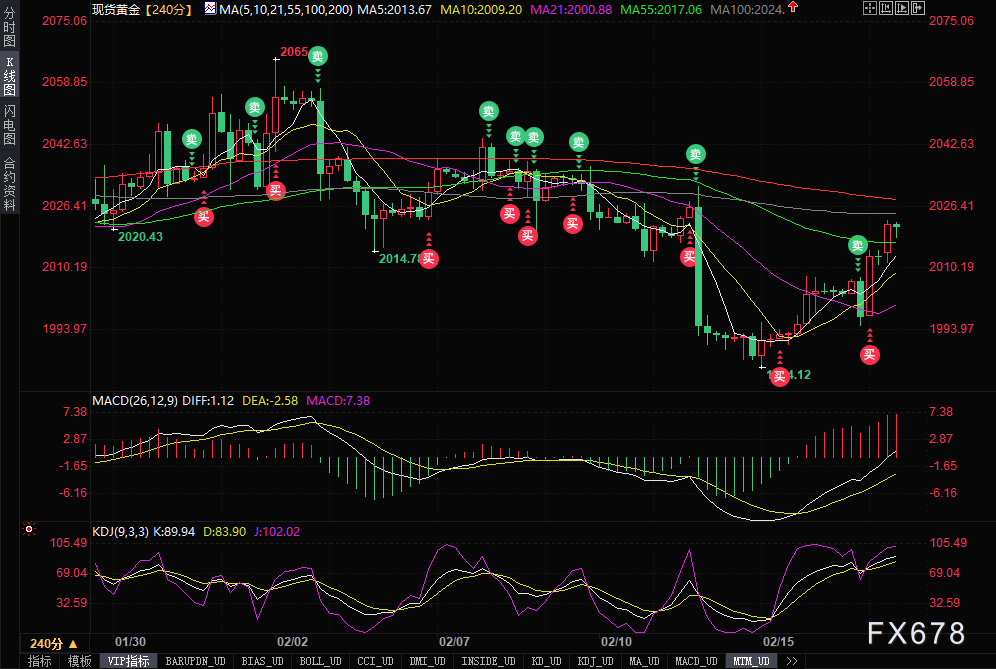
Task: Click the exit-arrow icon at top right
Action: (918, 8)
